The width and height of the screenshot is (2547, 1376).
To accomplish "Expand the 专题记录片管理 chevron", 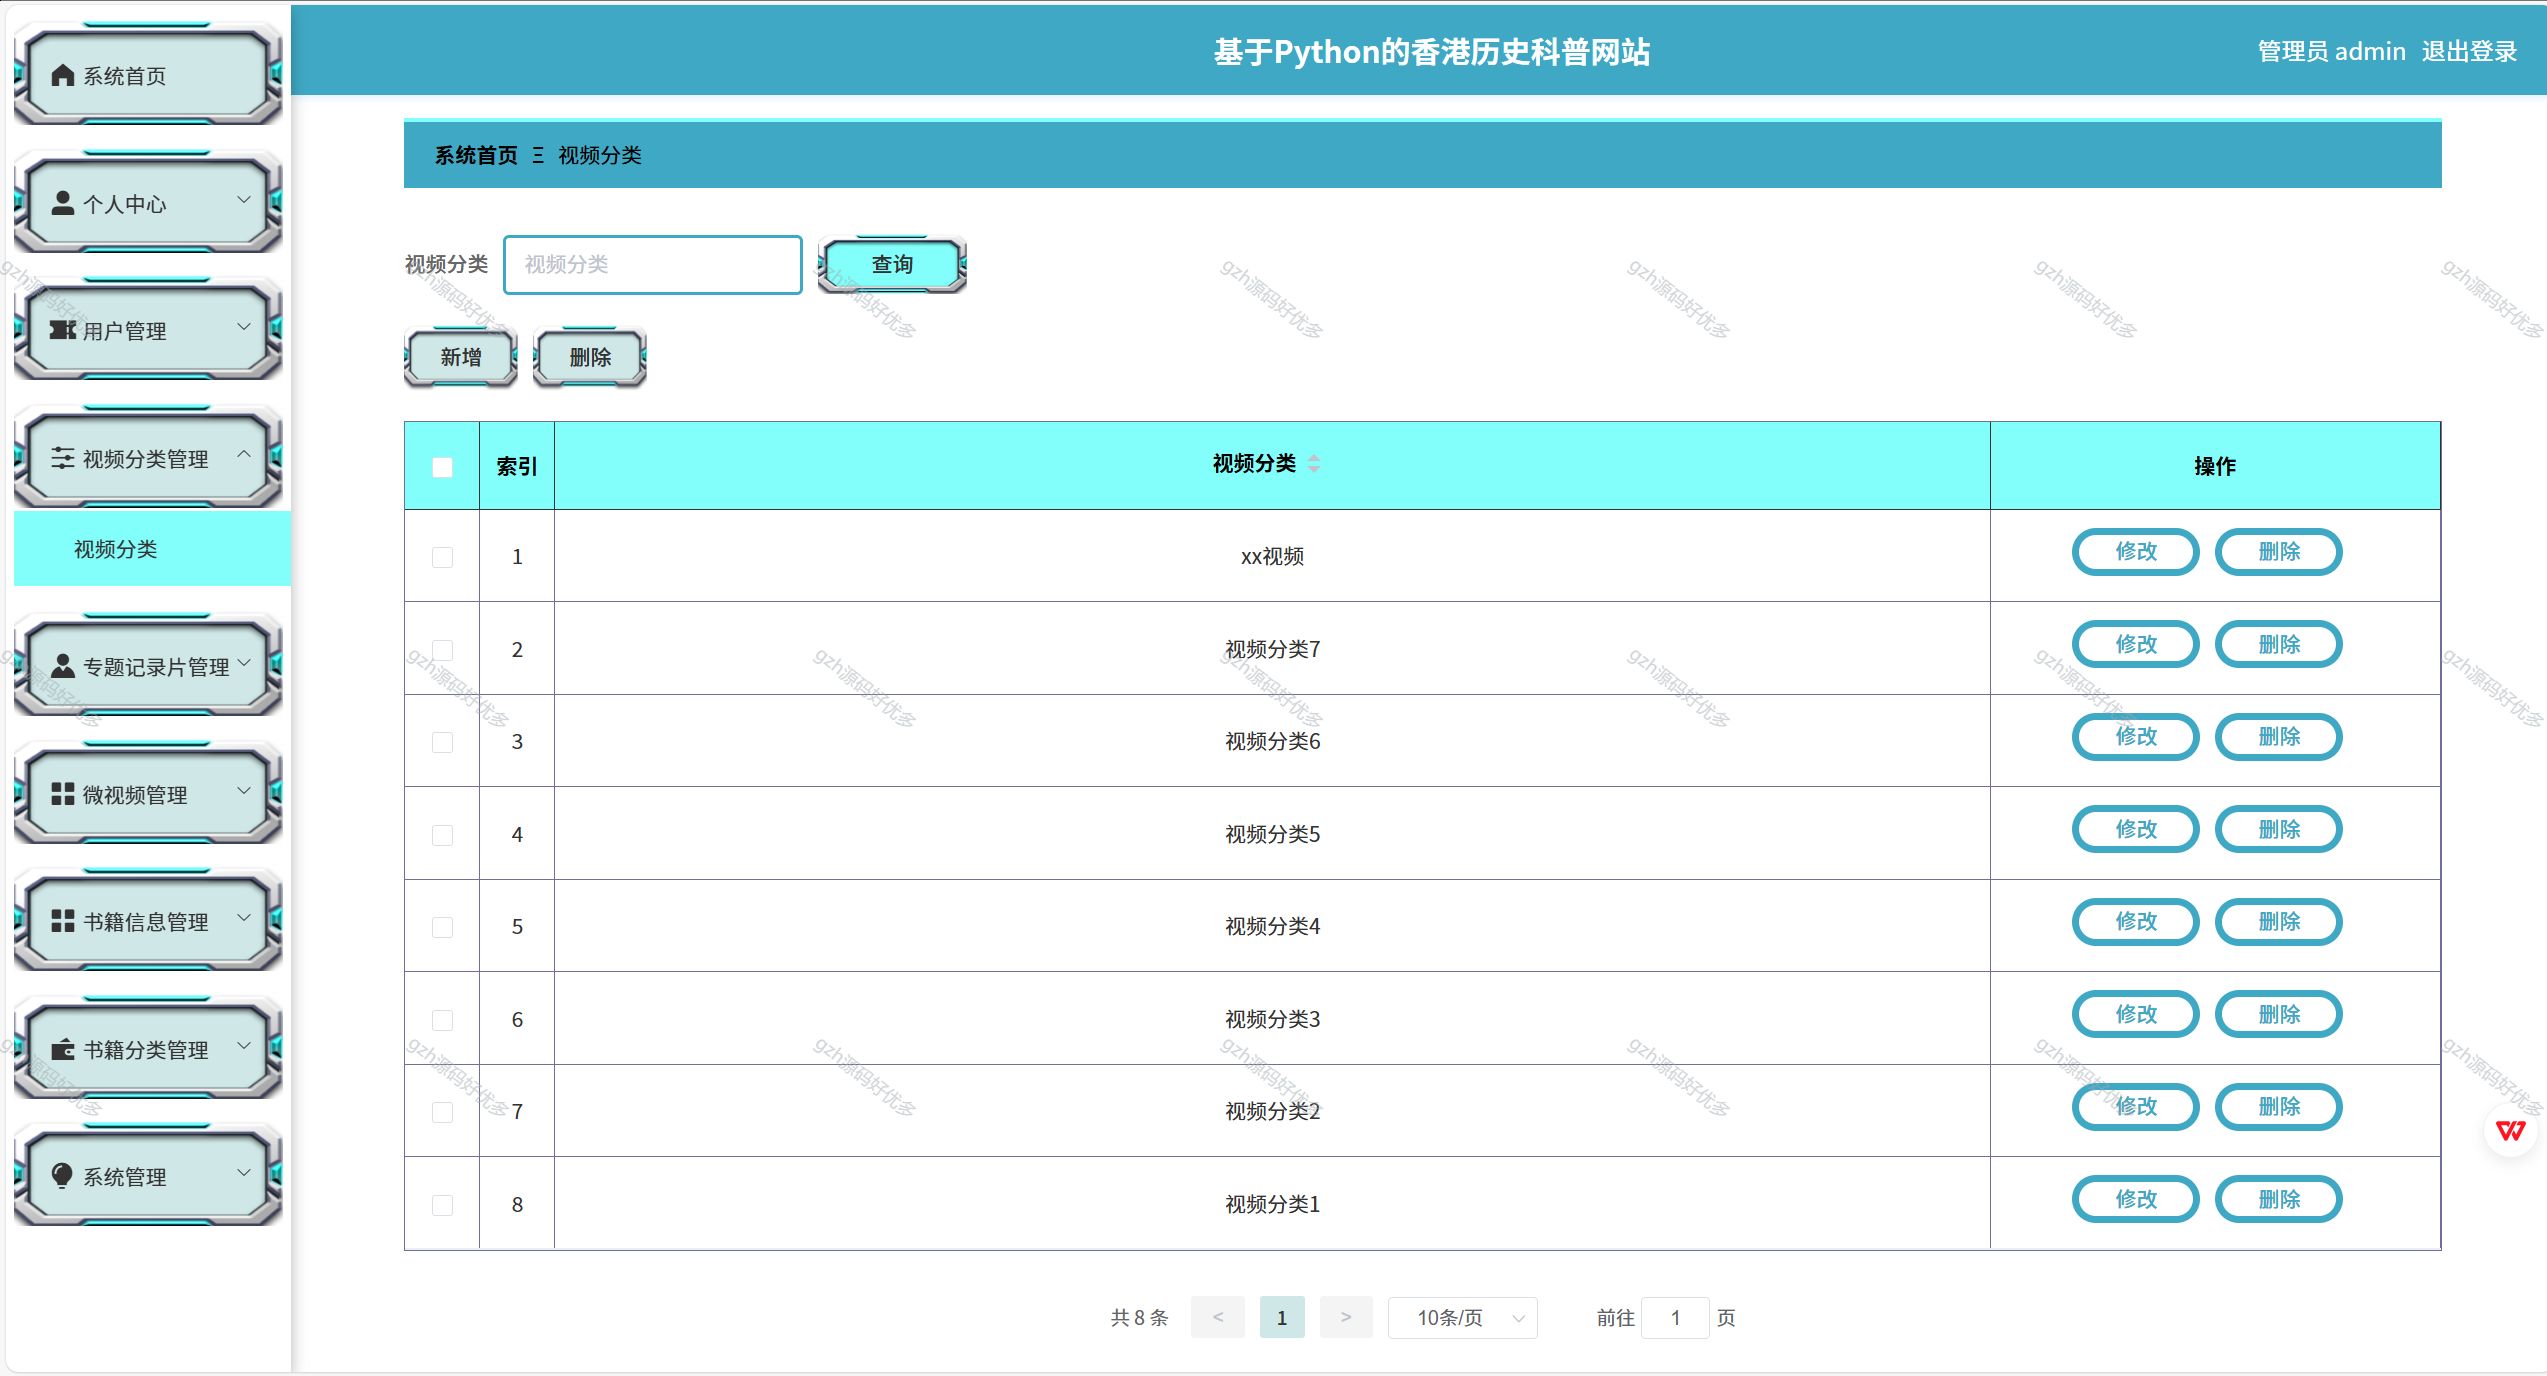I will pyautogui.click(x=243, y=662).
